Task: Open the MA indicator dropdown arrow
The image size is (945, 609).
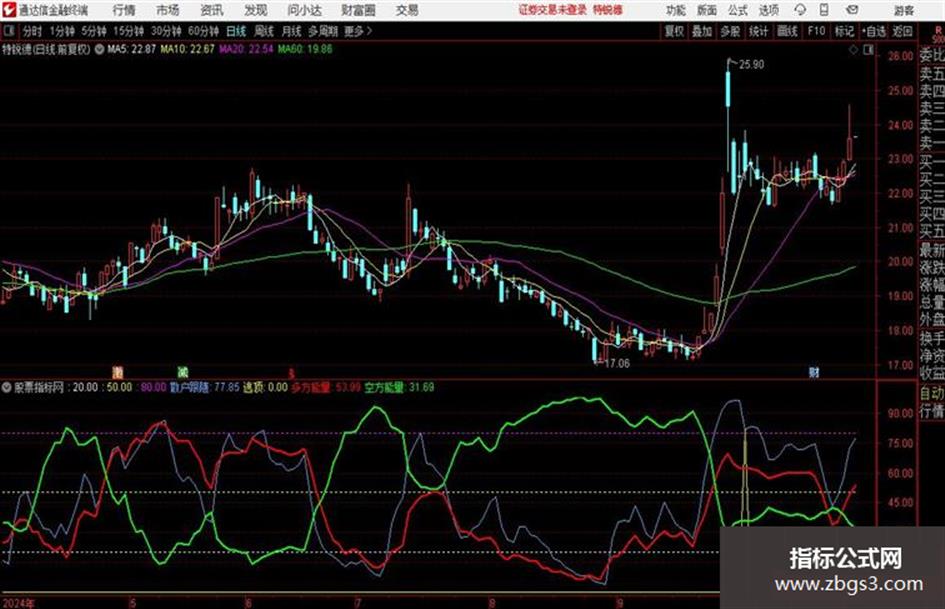Action: (99, 49)
